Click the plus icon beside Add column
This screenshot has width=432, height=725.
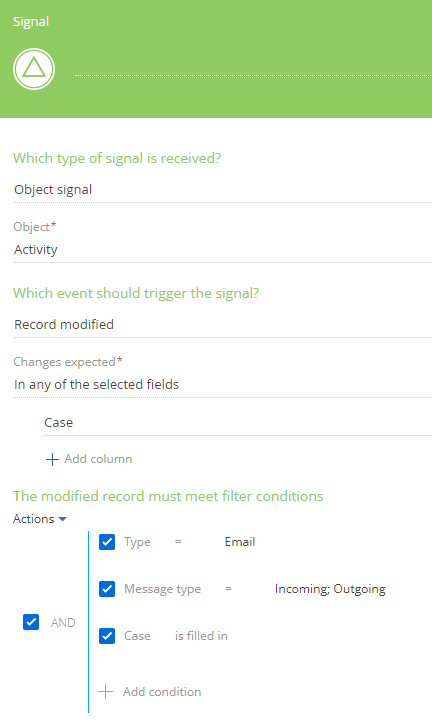pos(52,459)
